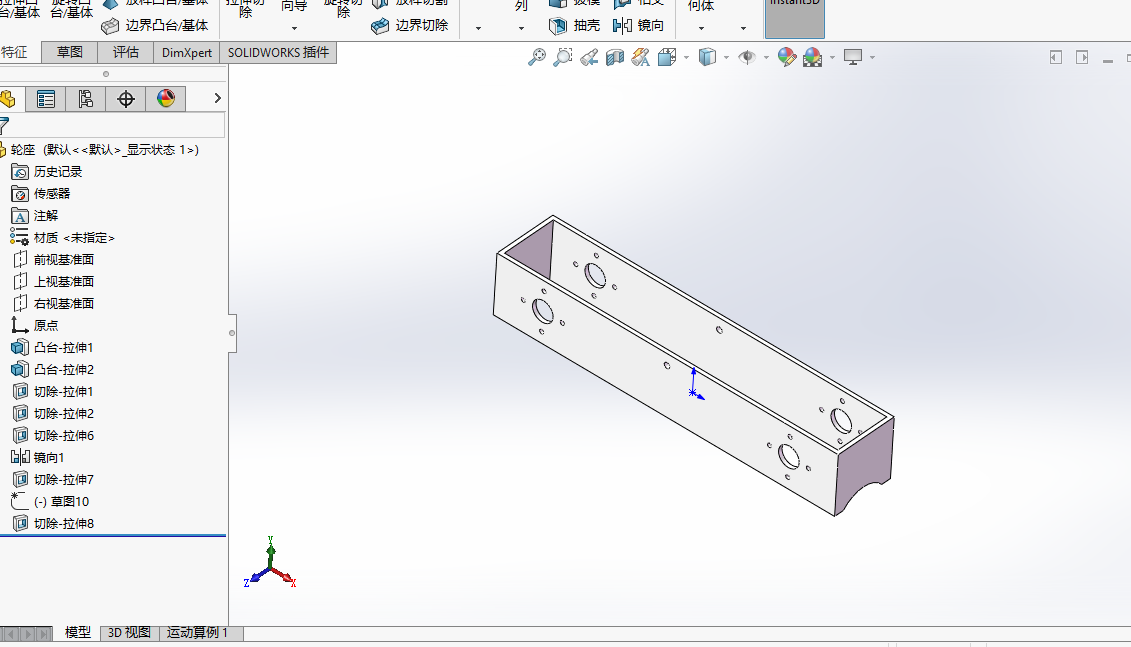Click the Edit Appearance color ball icon
This screenshot has height=647, width=1131.
(x=787, y=57)
